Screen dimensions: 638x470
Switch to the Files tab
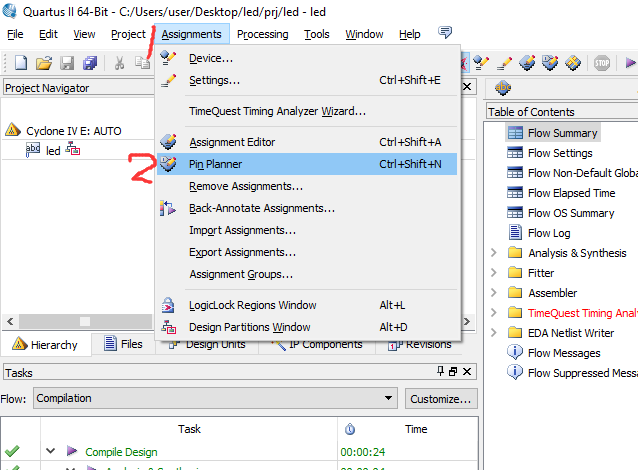[123, 344]
